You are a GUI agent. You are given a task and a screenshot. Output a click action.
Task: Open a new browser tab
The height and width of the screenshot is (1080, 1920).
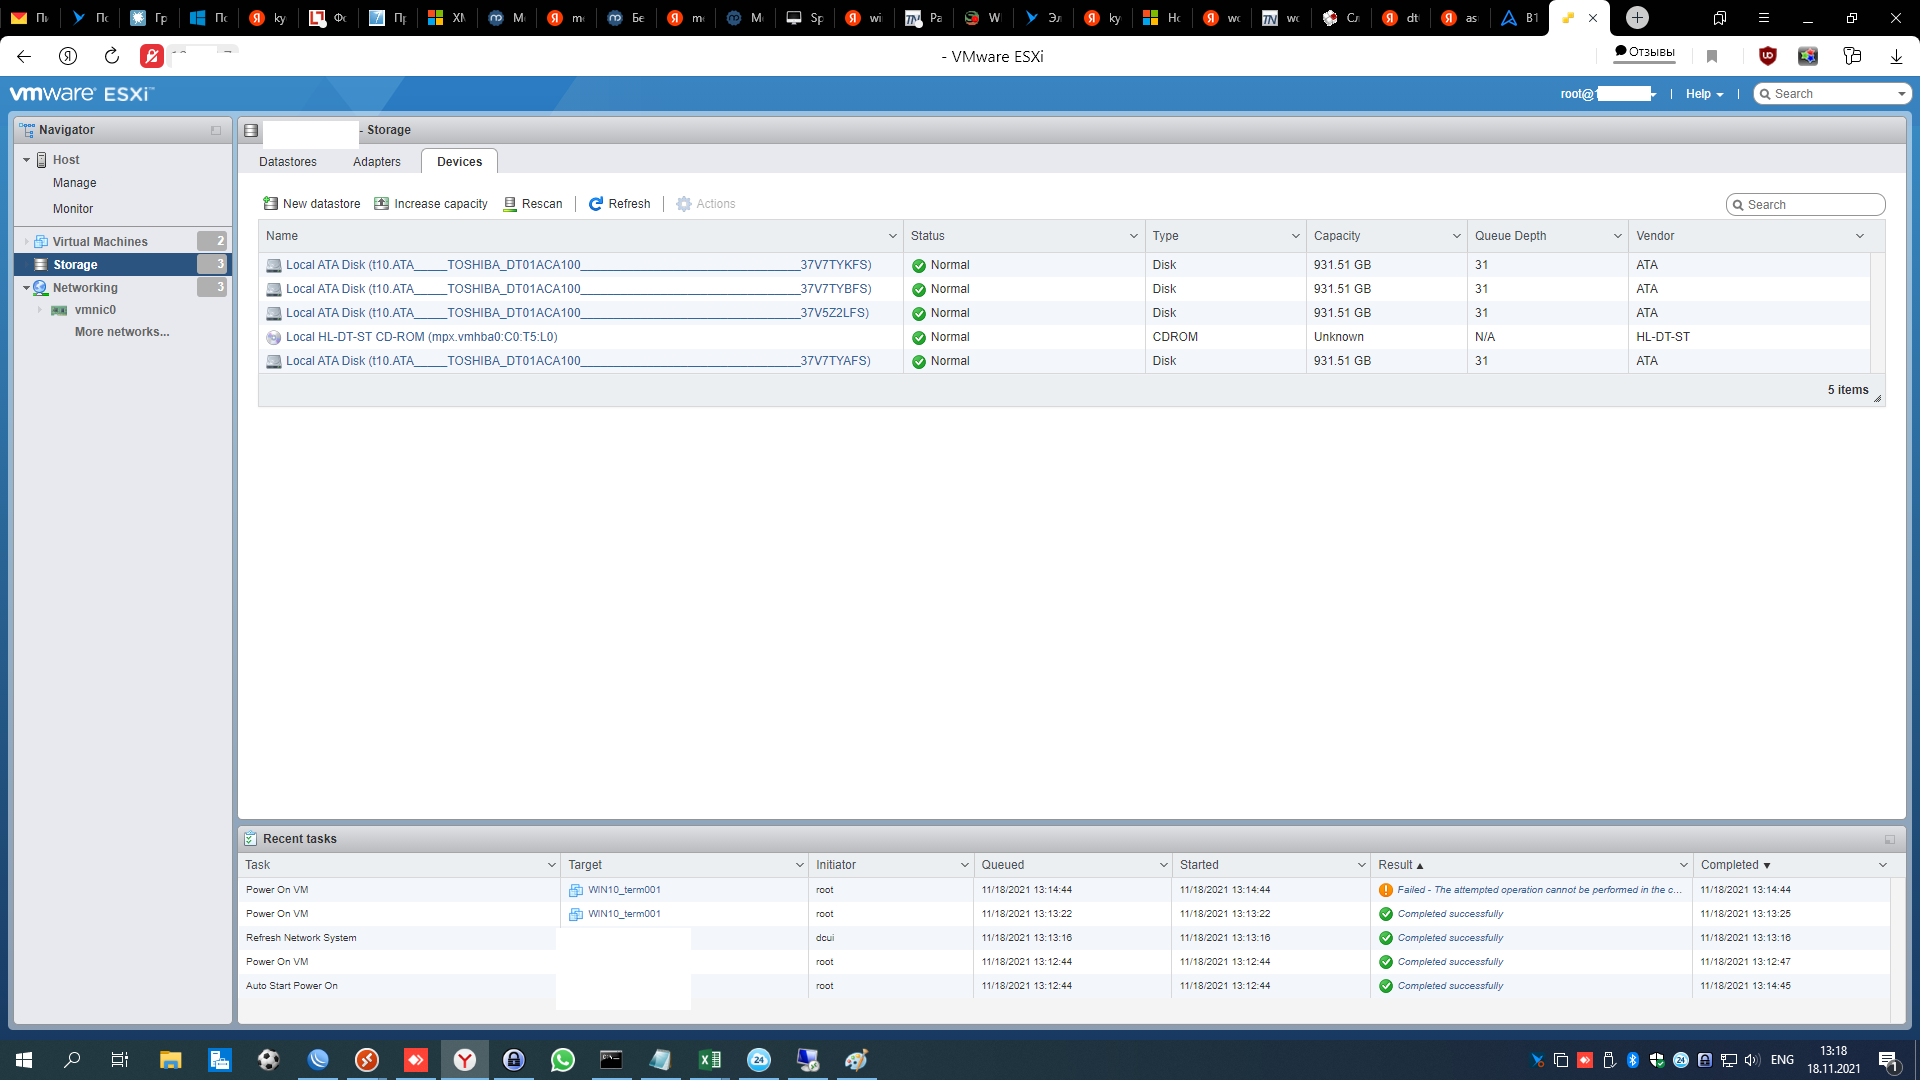[x=1637, y=18]
